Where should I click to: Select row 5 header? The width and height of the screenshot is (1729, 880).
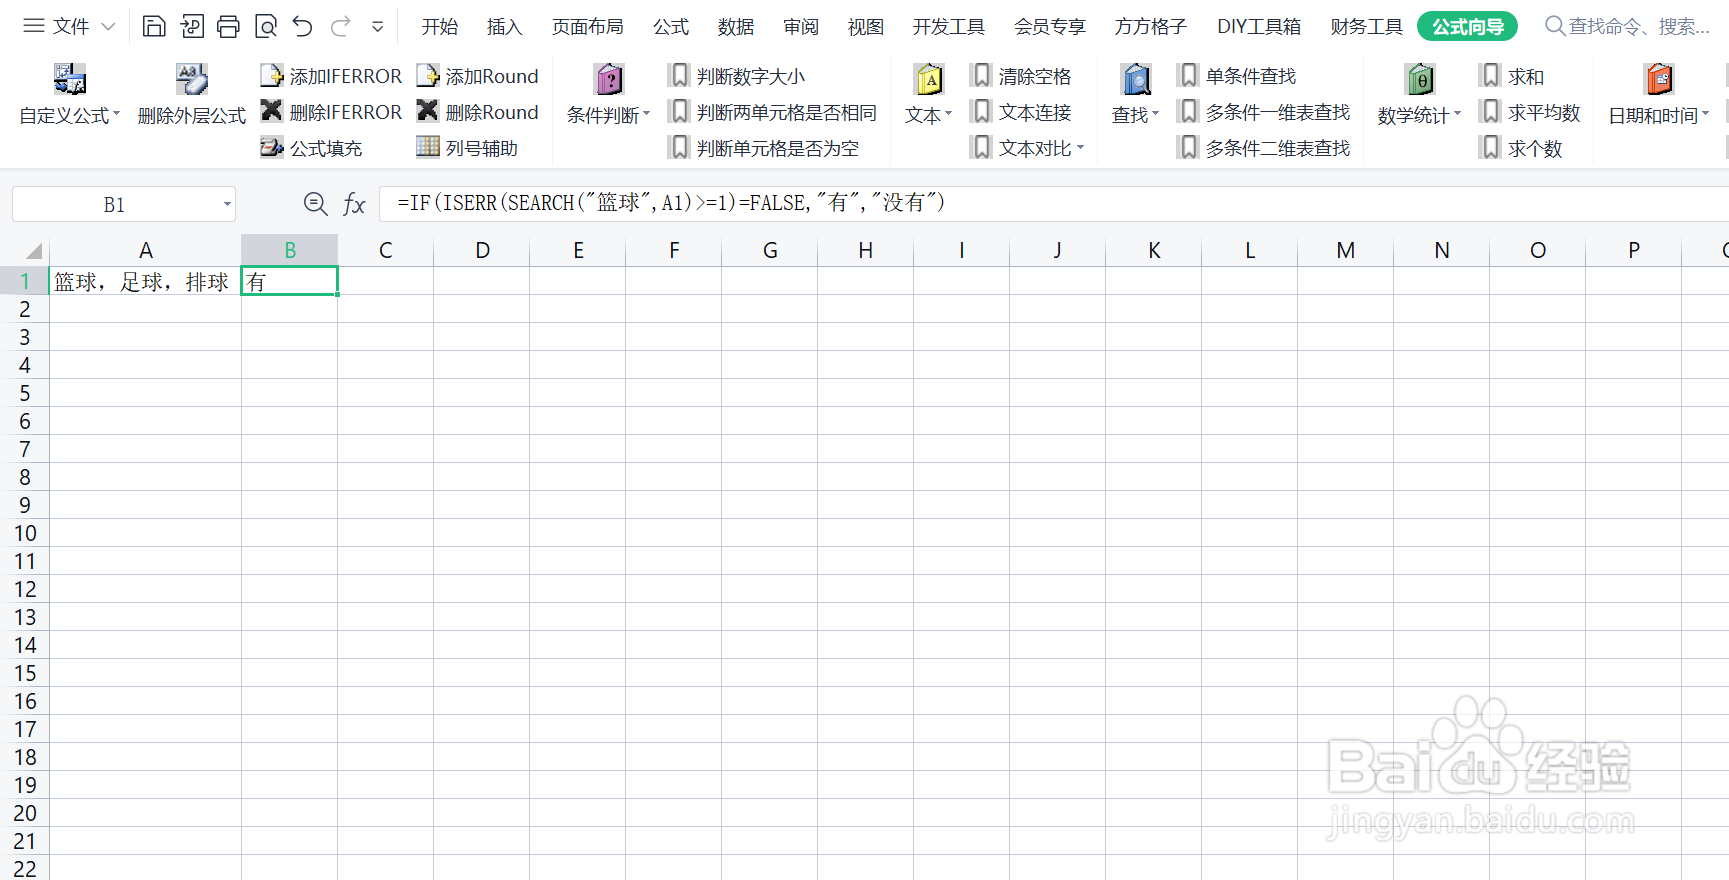click(24, 393)
